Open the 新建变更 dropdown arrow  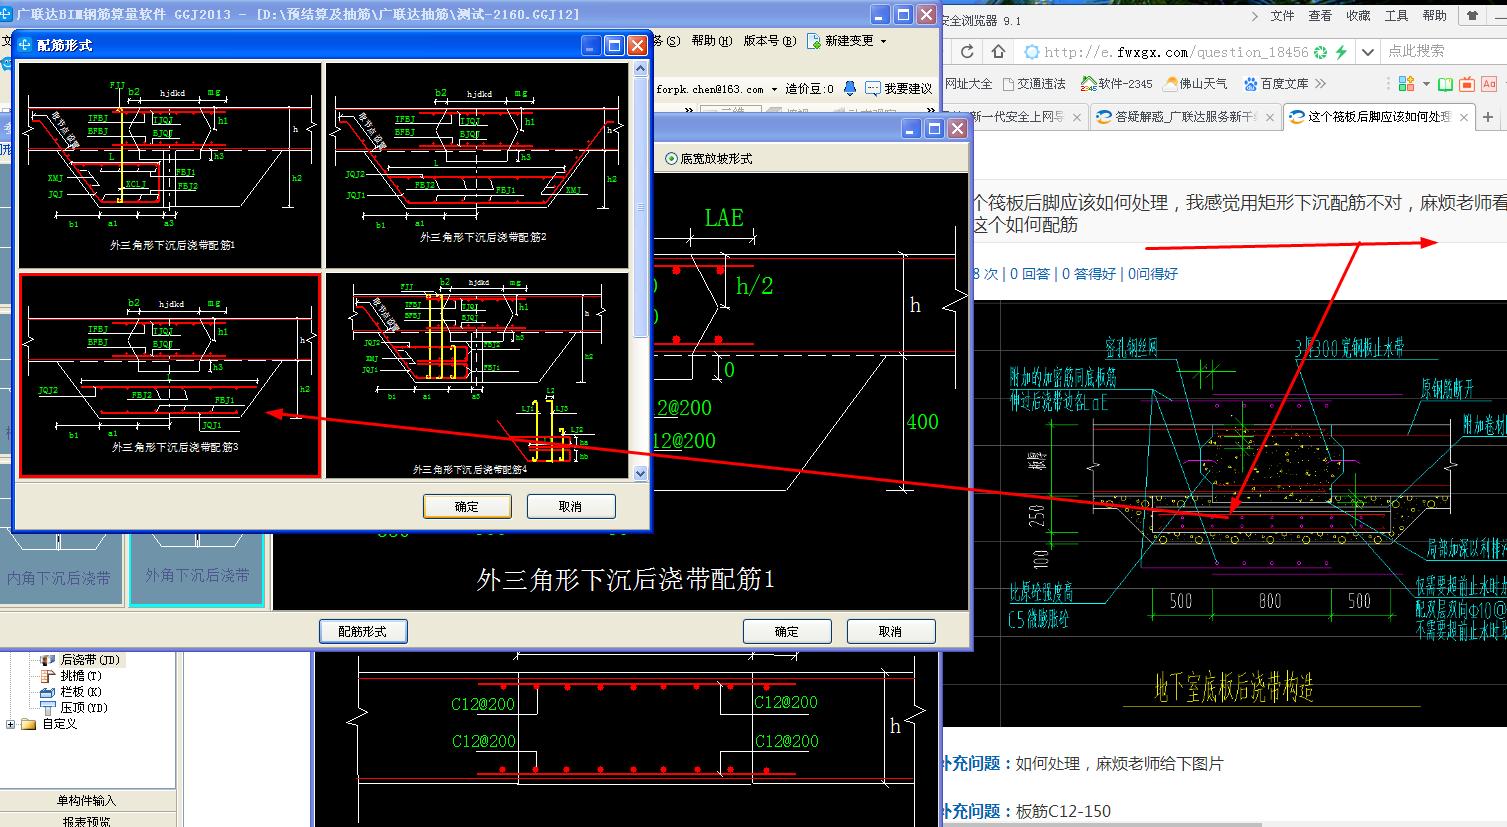[882, 41]
